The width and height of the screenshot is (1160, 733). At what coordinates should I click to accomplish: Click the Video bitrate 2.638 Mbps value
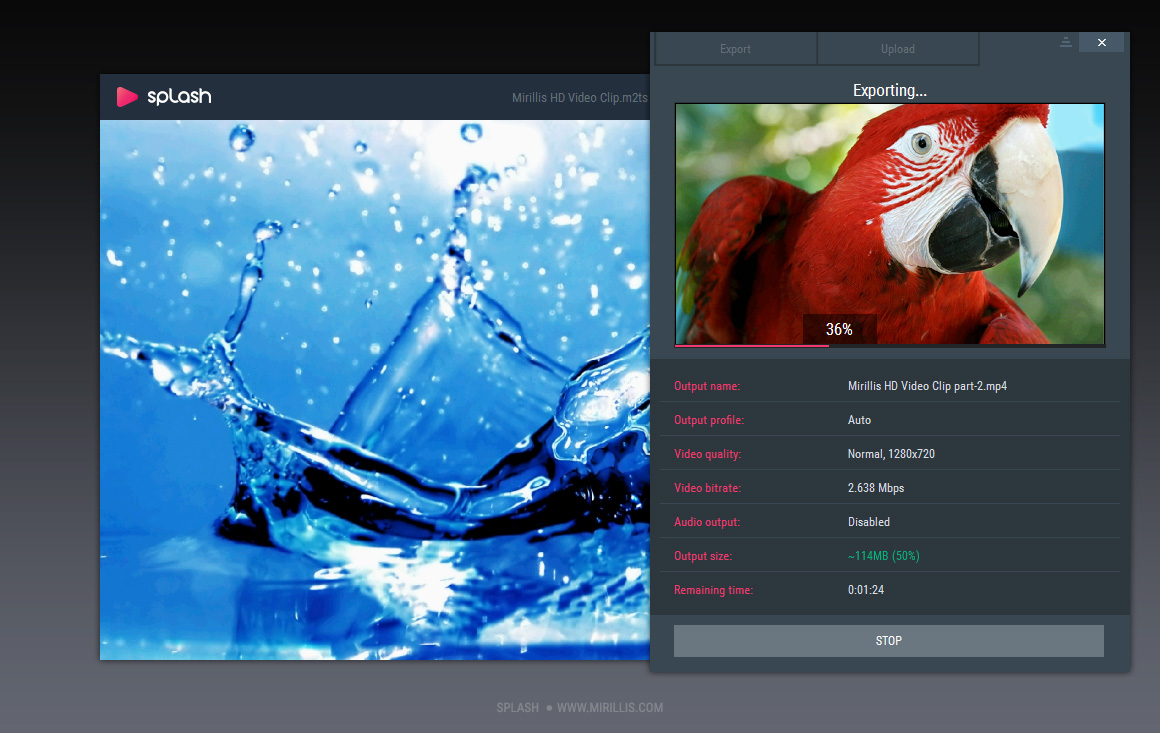(x=876, y=488)
